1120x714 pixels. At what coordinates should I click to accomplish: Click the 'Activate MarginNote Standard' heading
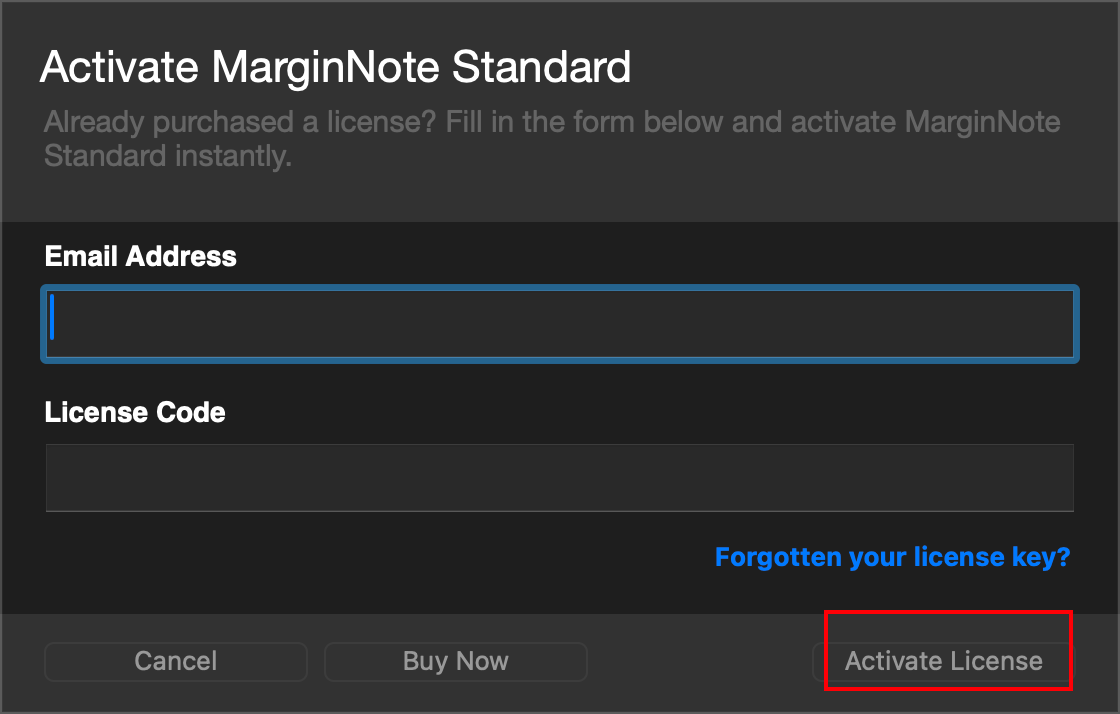[x=335, y=68]
